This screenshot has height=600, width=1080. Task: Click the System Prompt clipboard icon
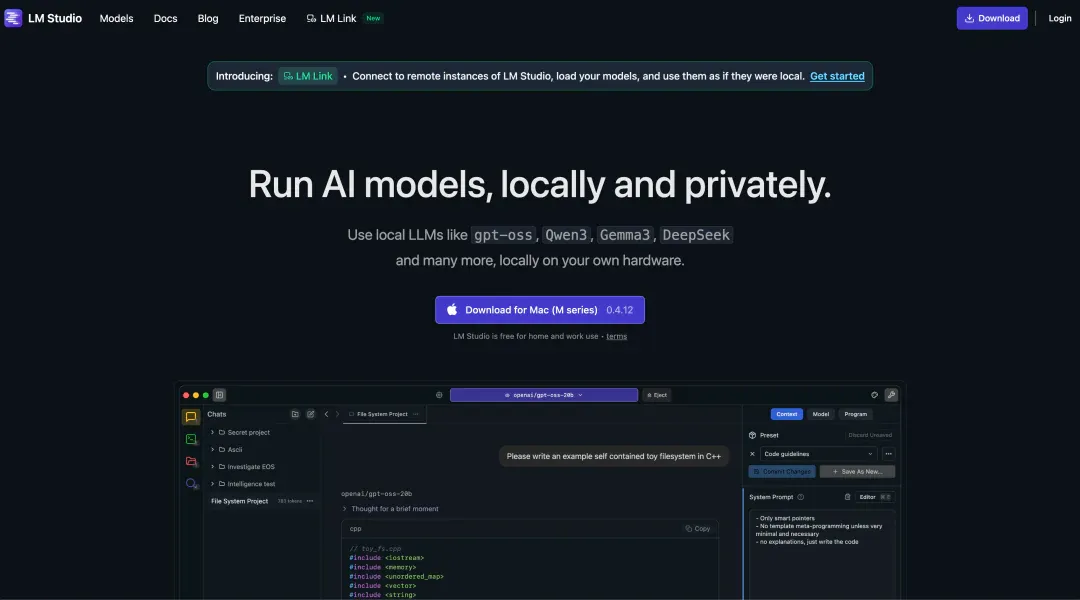tap(847, 497)
